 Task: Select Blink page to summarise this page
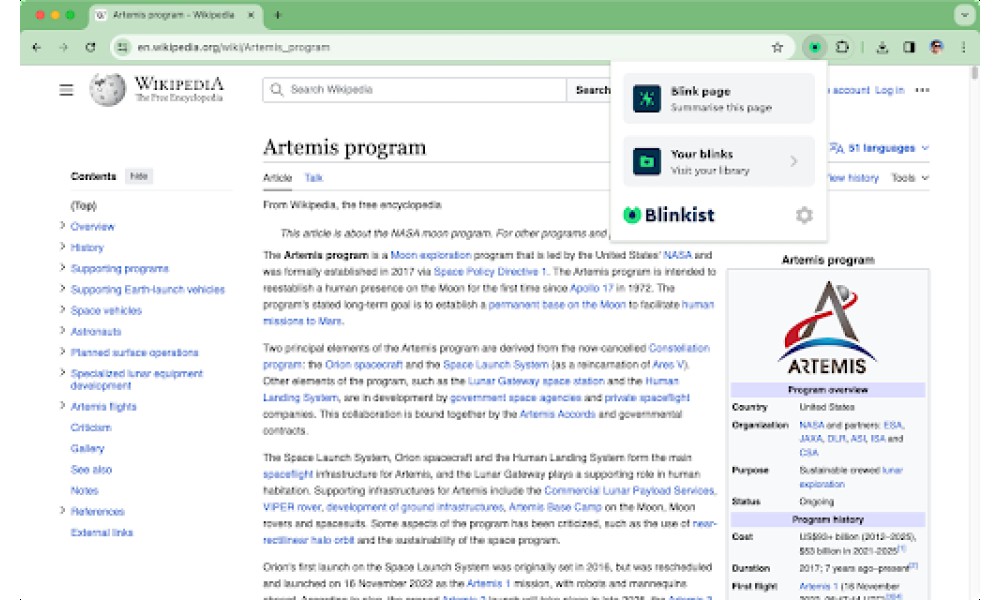(719, 99)
